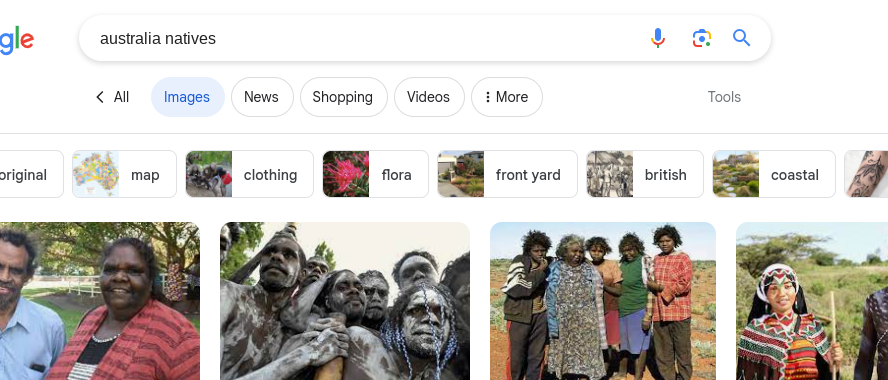Filter results by map chip
This screenshot has width=888, height=380.
pyautogui.click(x=124, y=174)
